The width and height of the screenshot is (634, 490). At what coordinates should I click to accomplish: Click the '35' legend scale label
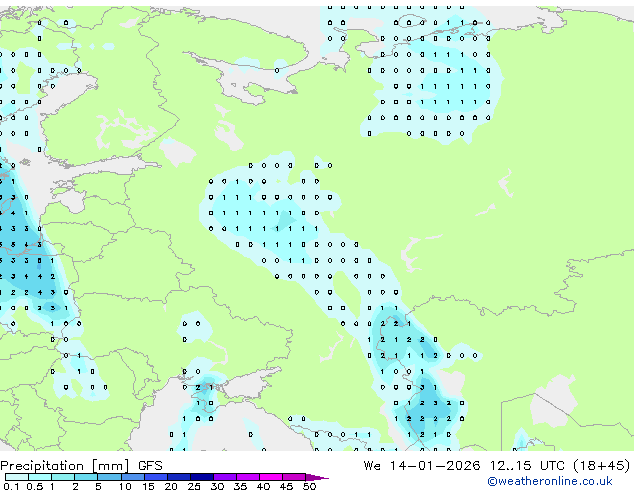pos(240,486)
